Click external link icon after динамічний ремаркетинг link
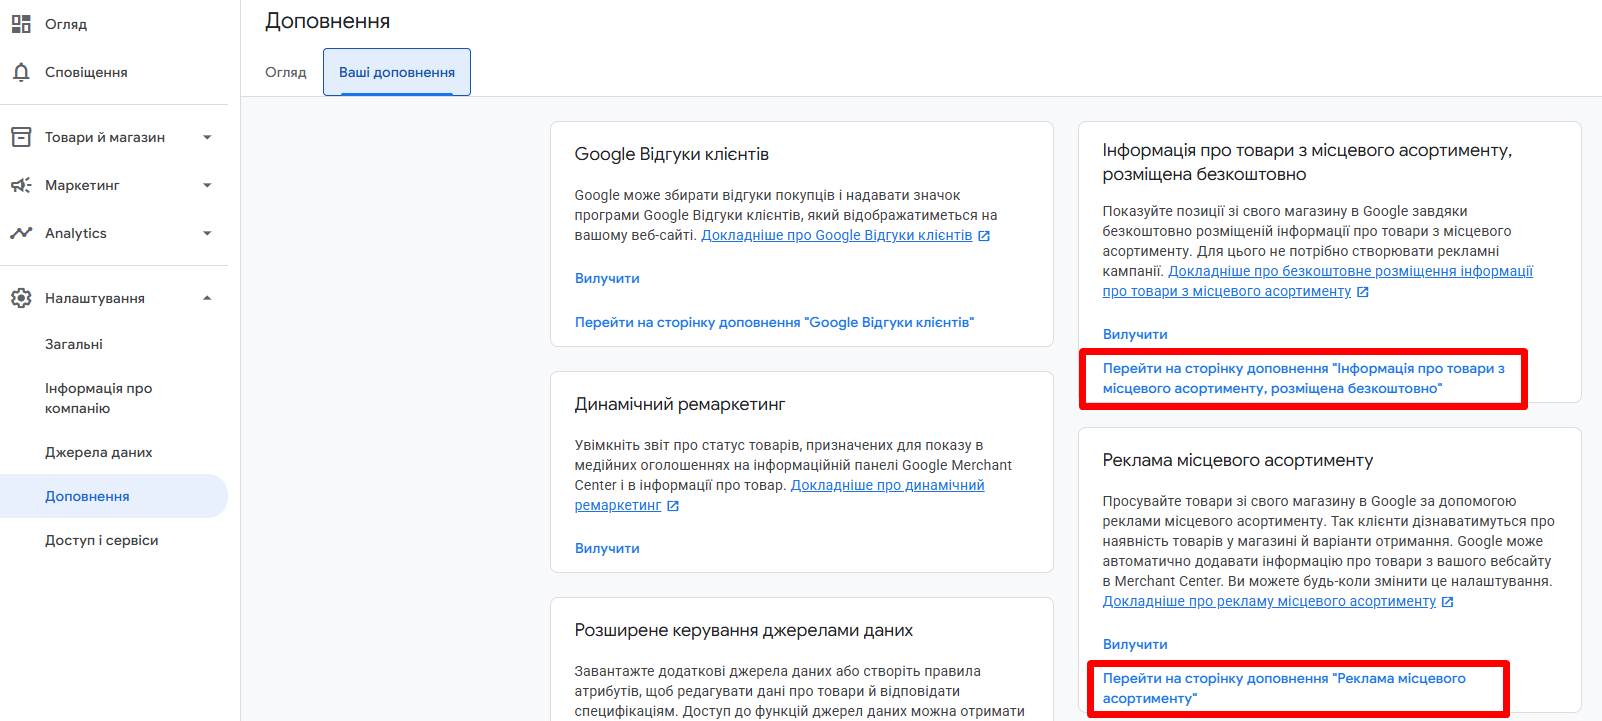1602x721 pixels. point(673,506)
